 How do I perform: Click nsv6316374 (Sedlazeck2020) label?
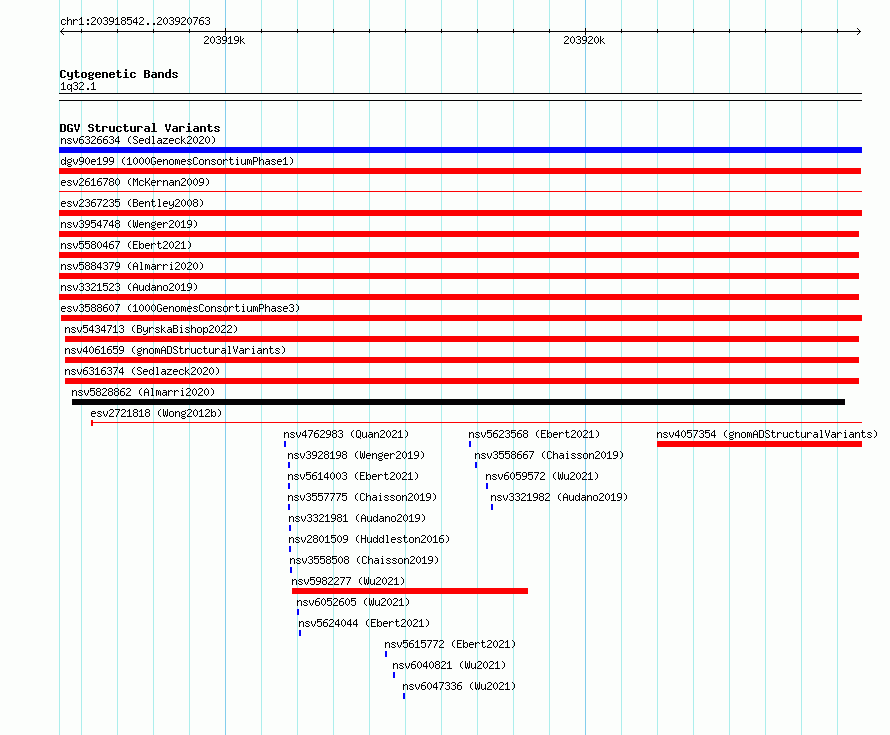point(142,371)
